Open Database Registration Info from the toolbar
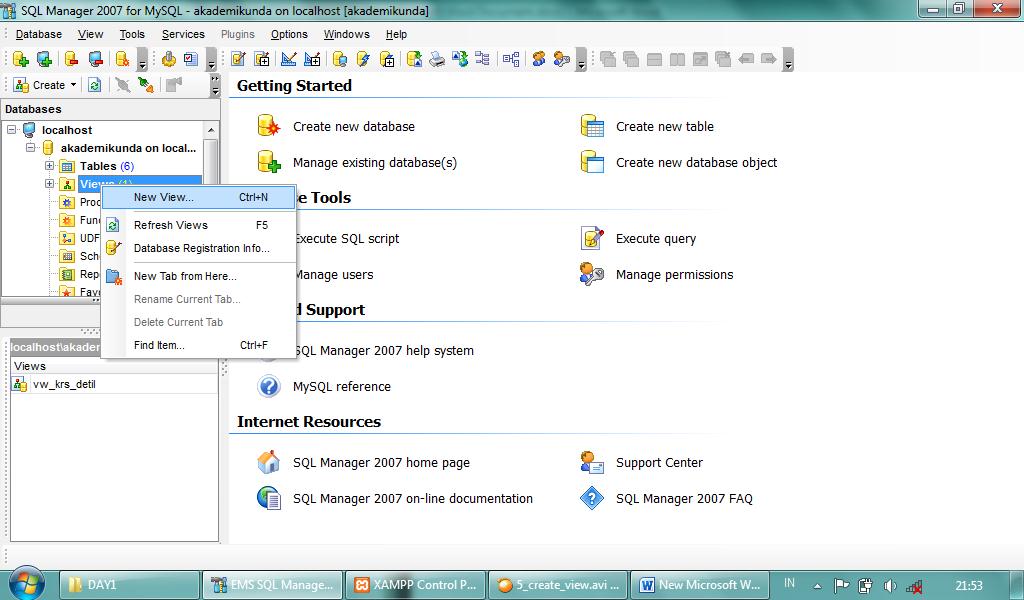Screen dimensions: 1024x600 (122, 59)
